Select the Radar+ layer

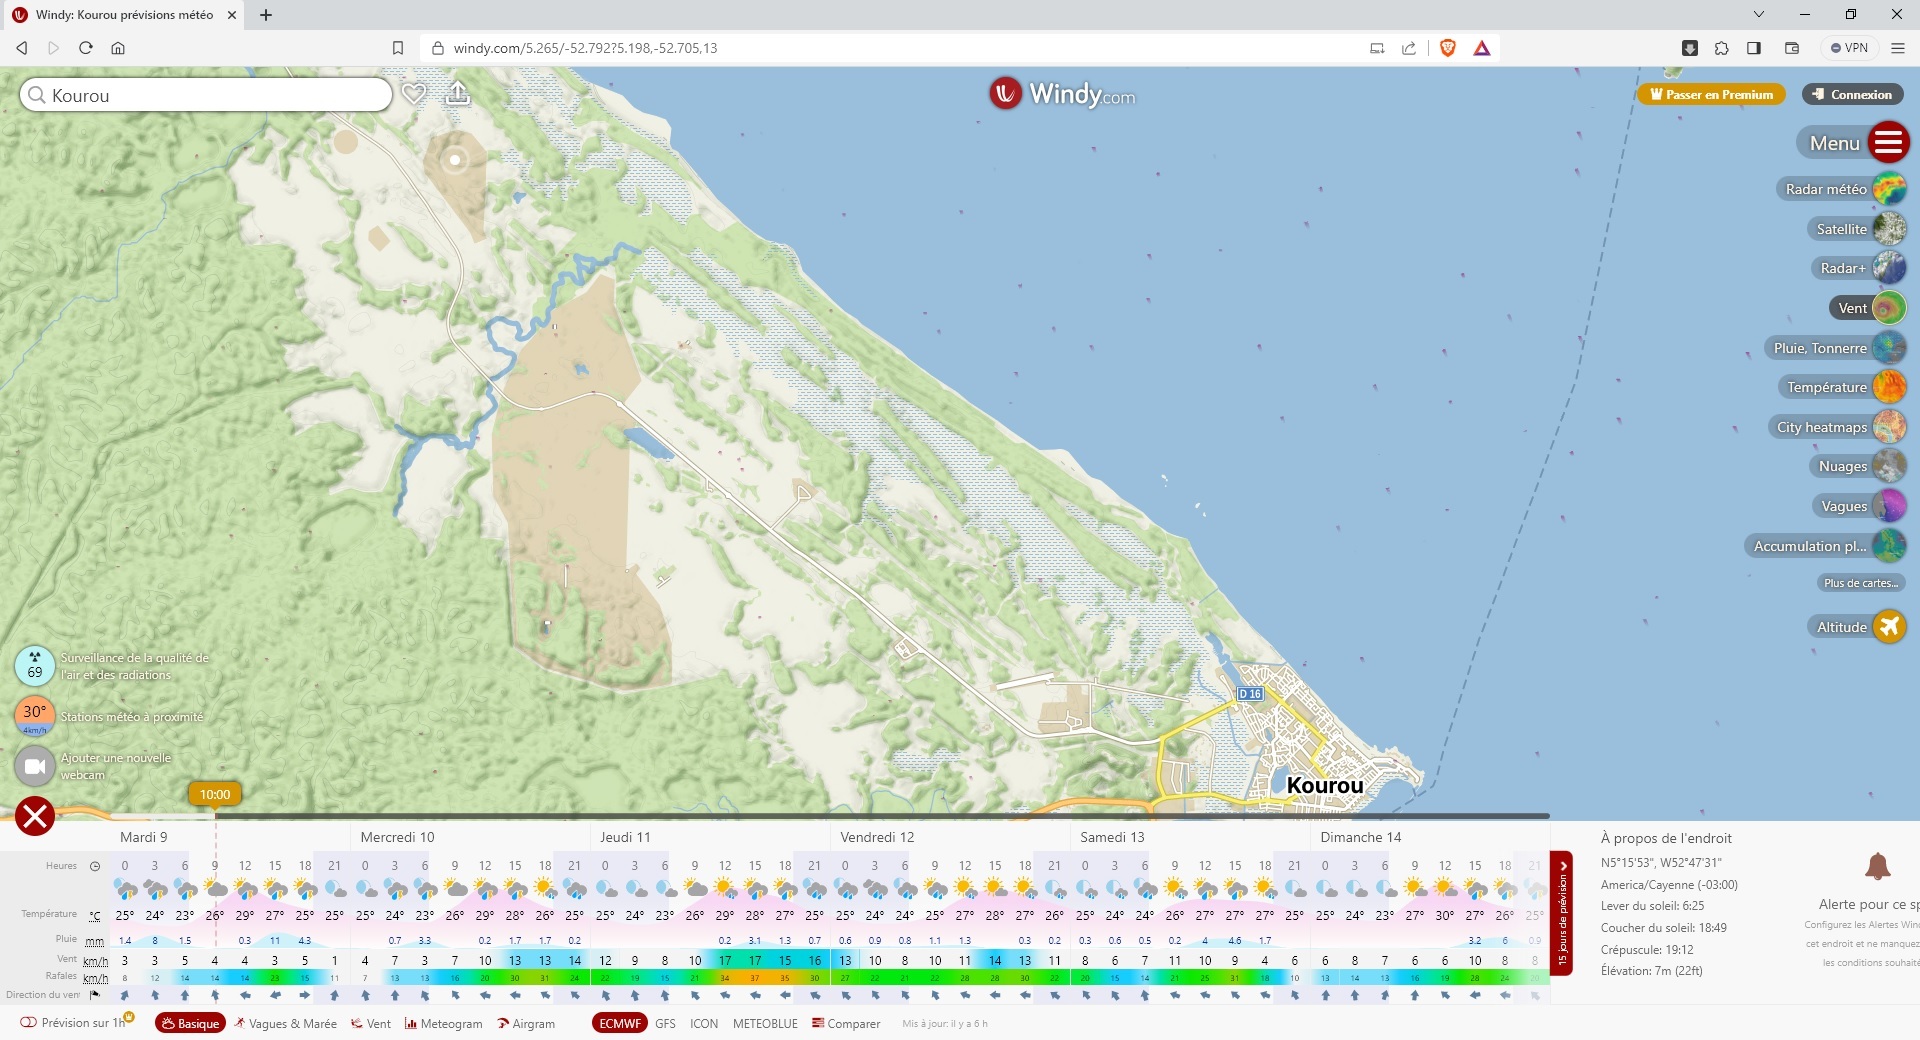point(1859,268)
